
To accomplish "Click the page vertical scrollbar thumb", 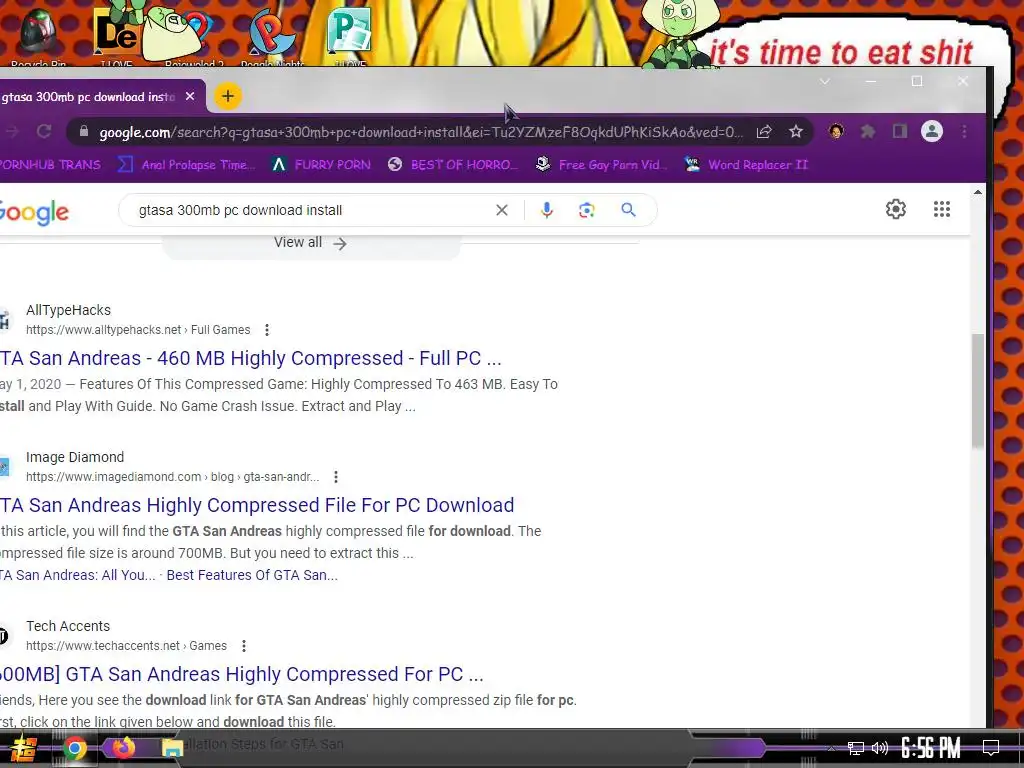I will coord(978,391).
